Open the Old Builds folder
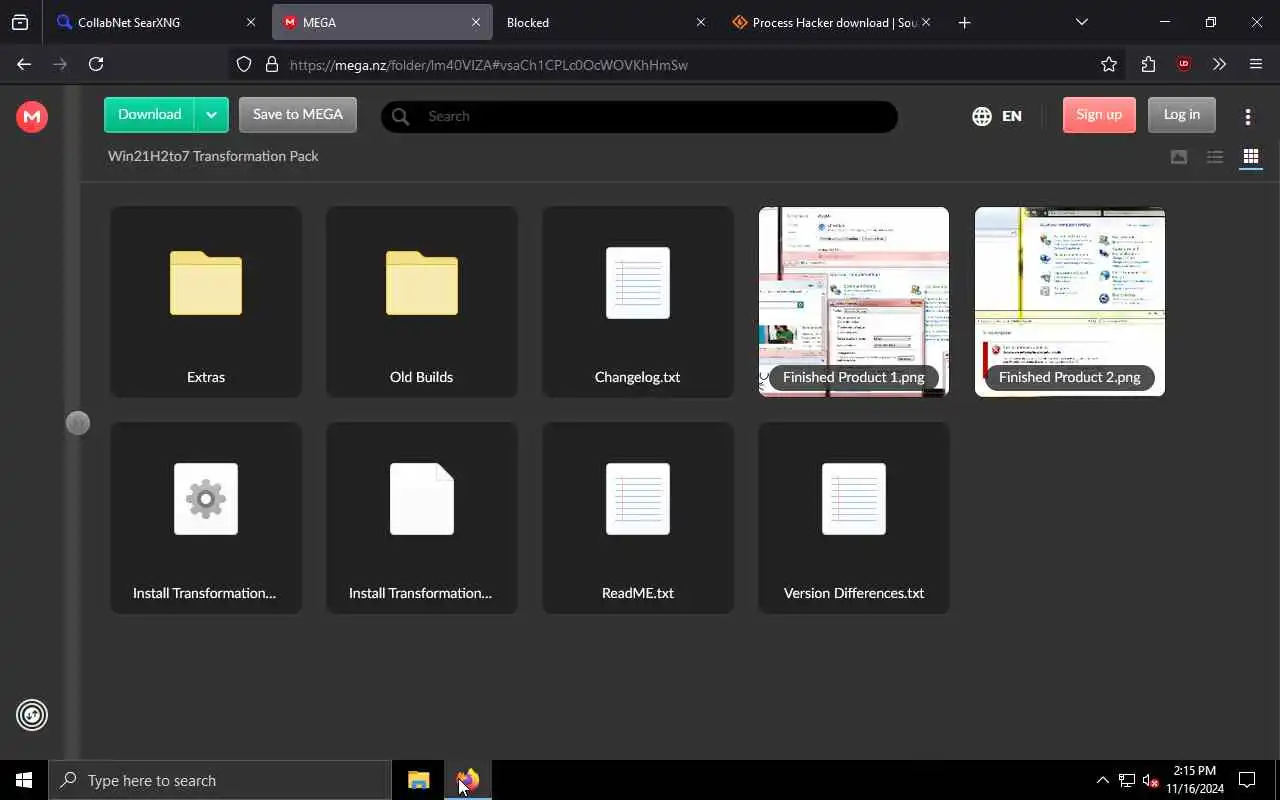Image resolution: width=1280 pixels, height=800 pixels. click(422, 302)
